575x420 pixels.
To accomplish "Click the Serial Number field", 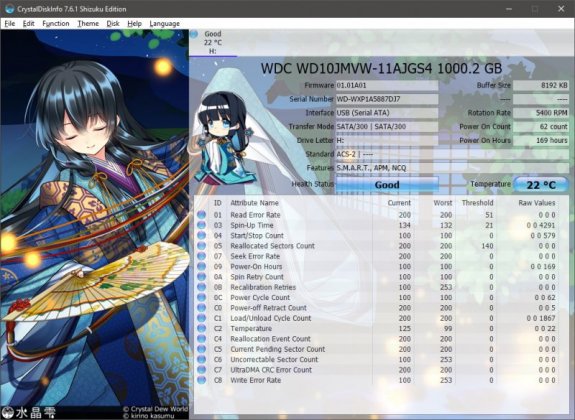I will click(387, 99).
